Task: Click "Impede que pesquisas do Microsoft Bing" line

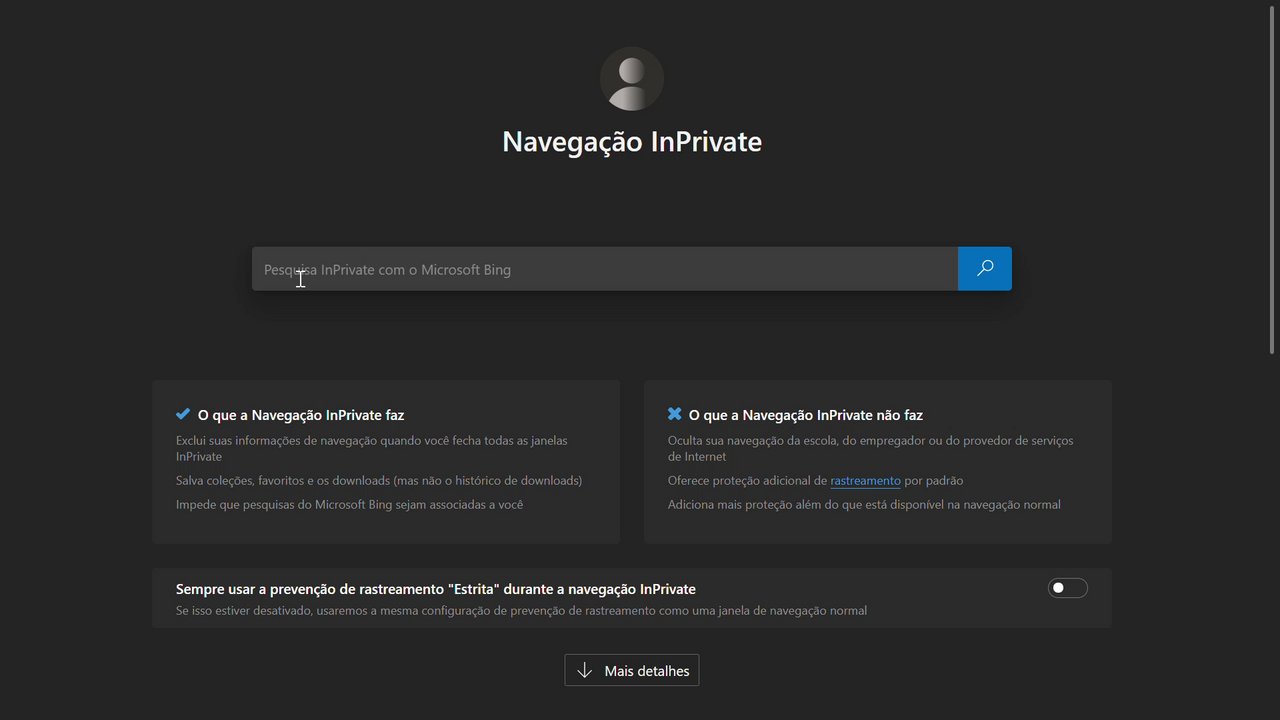Action: tap(349, 504)
